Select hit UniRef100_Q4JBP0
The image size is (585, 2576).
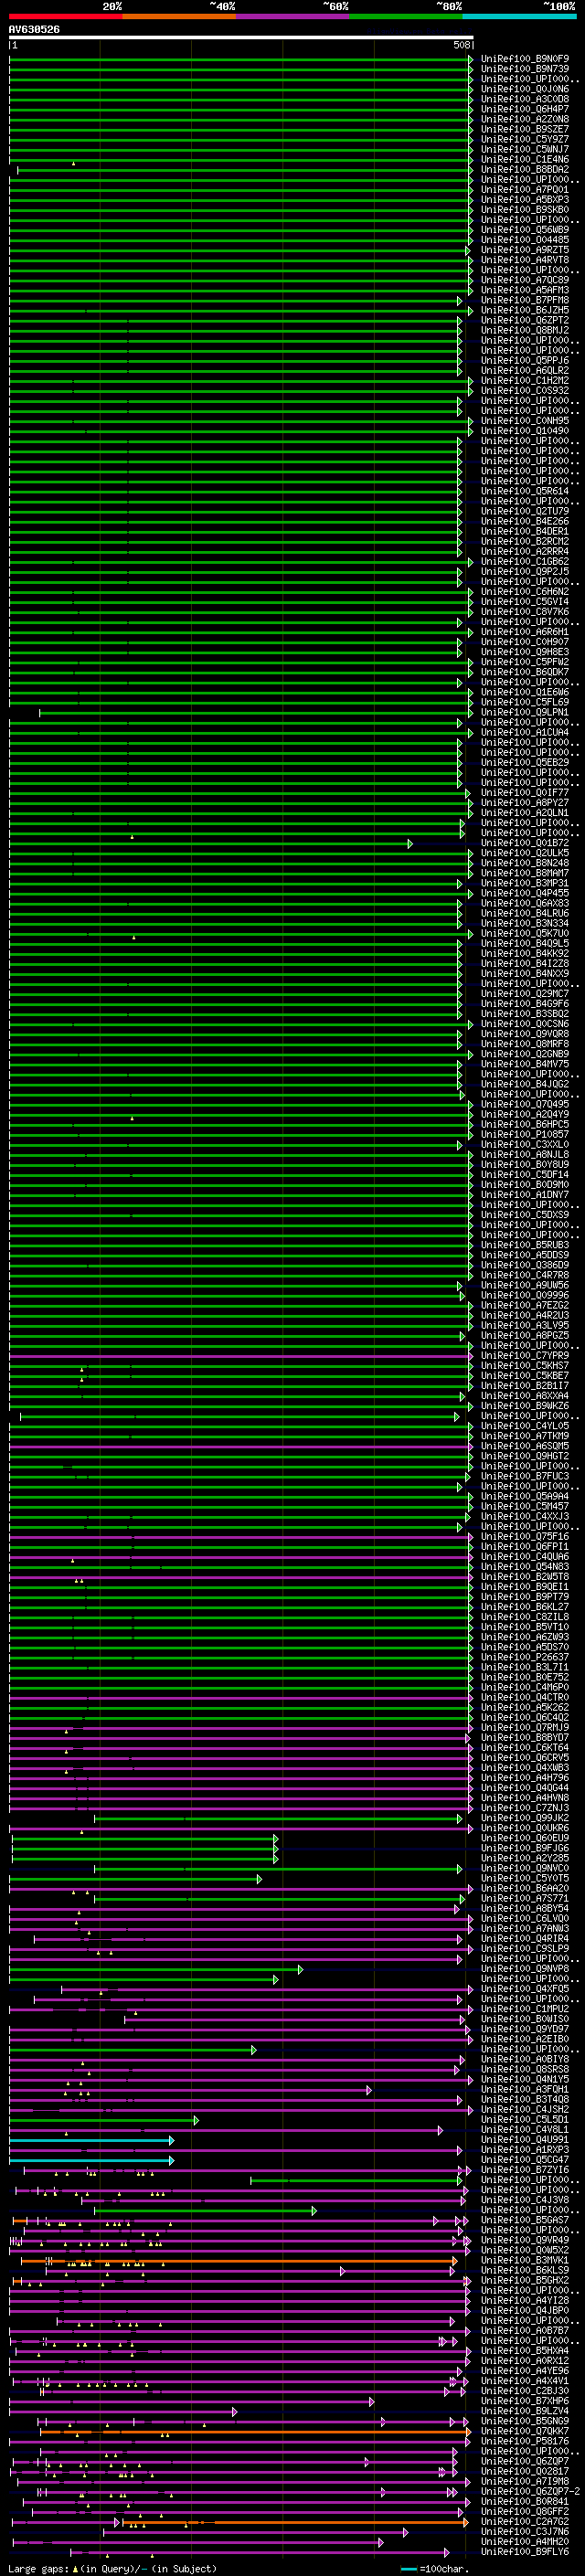pyautogui.click(x=524, y=2310)
